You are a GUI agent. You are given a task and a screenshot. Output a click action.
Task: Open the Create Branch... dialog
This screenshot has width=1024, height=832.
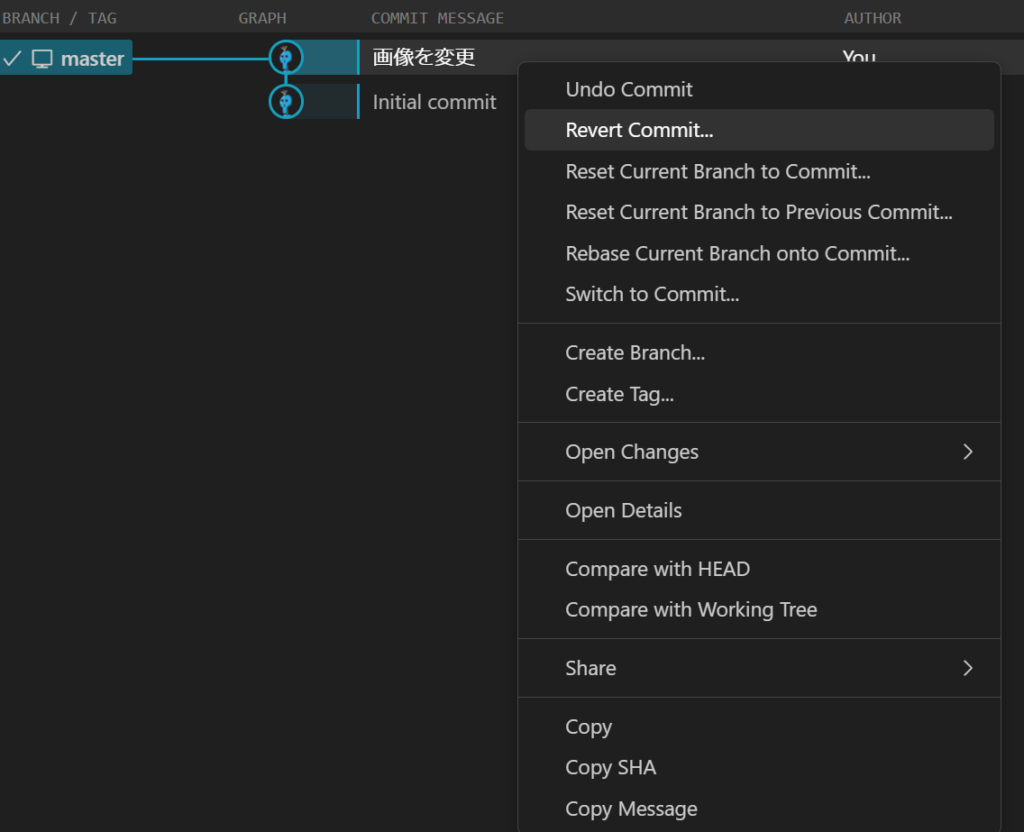click(635, 353)
